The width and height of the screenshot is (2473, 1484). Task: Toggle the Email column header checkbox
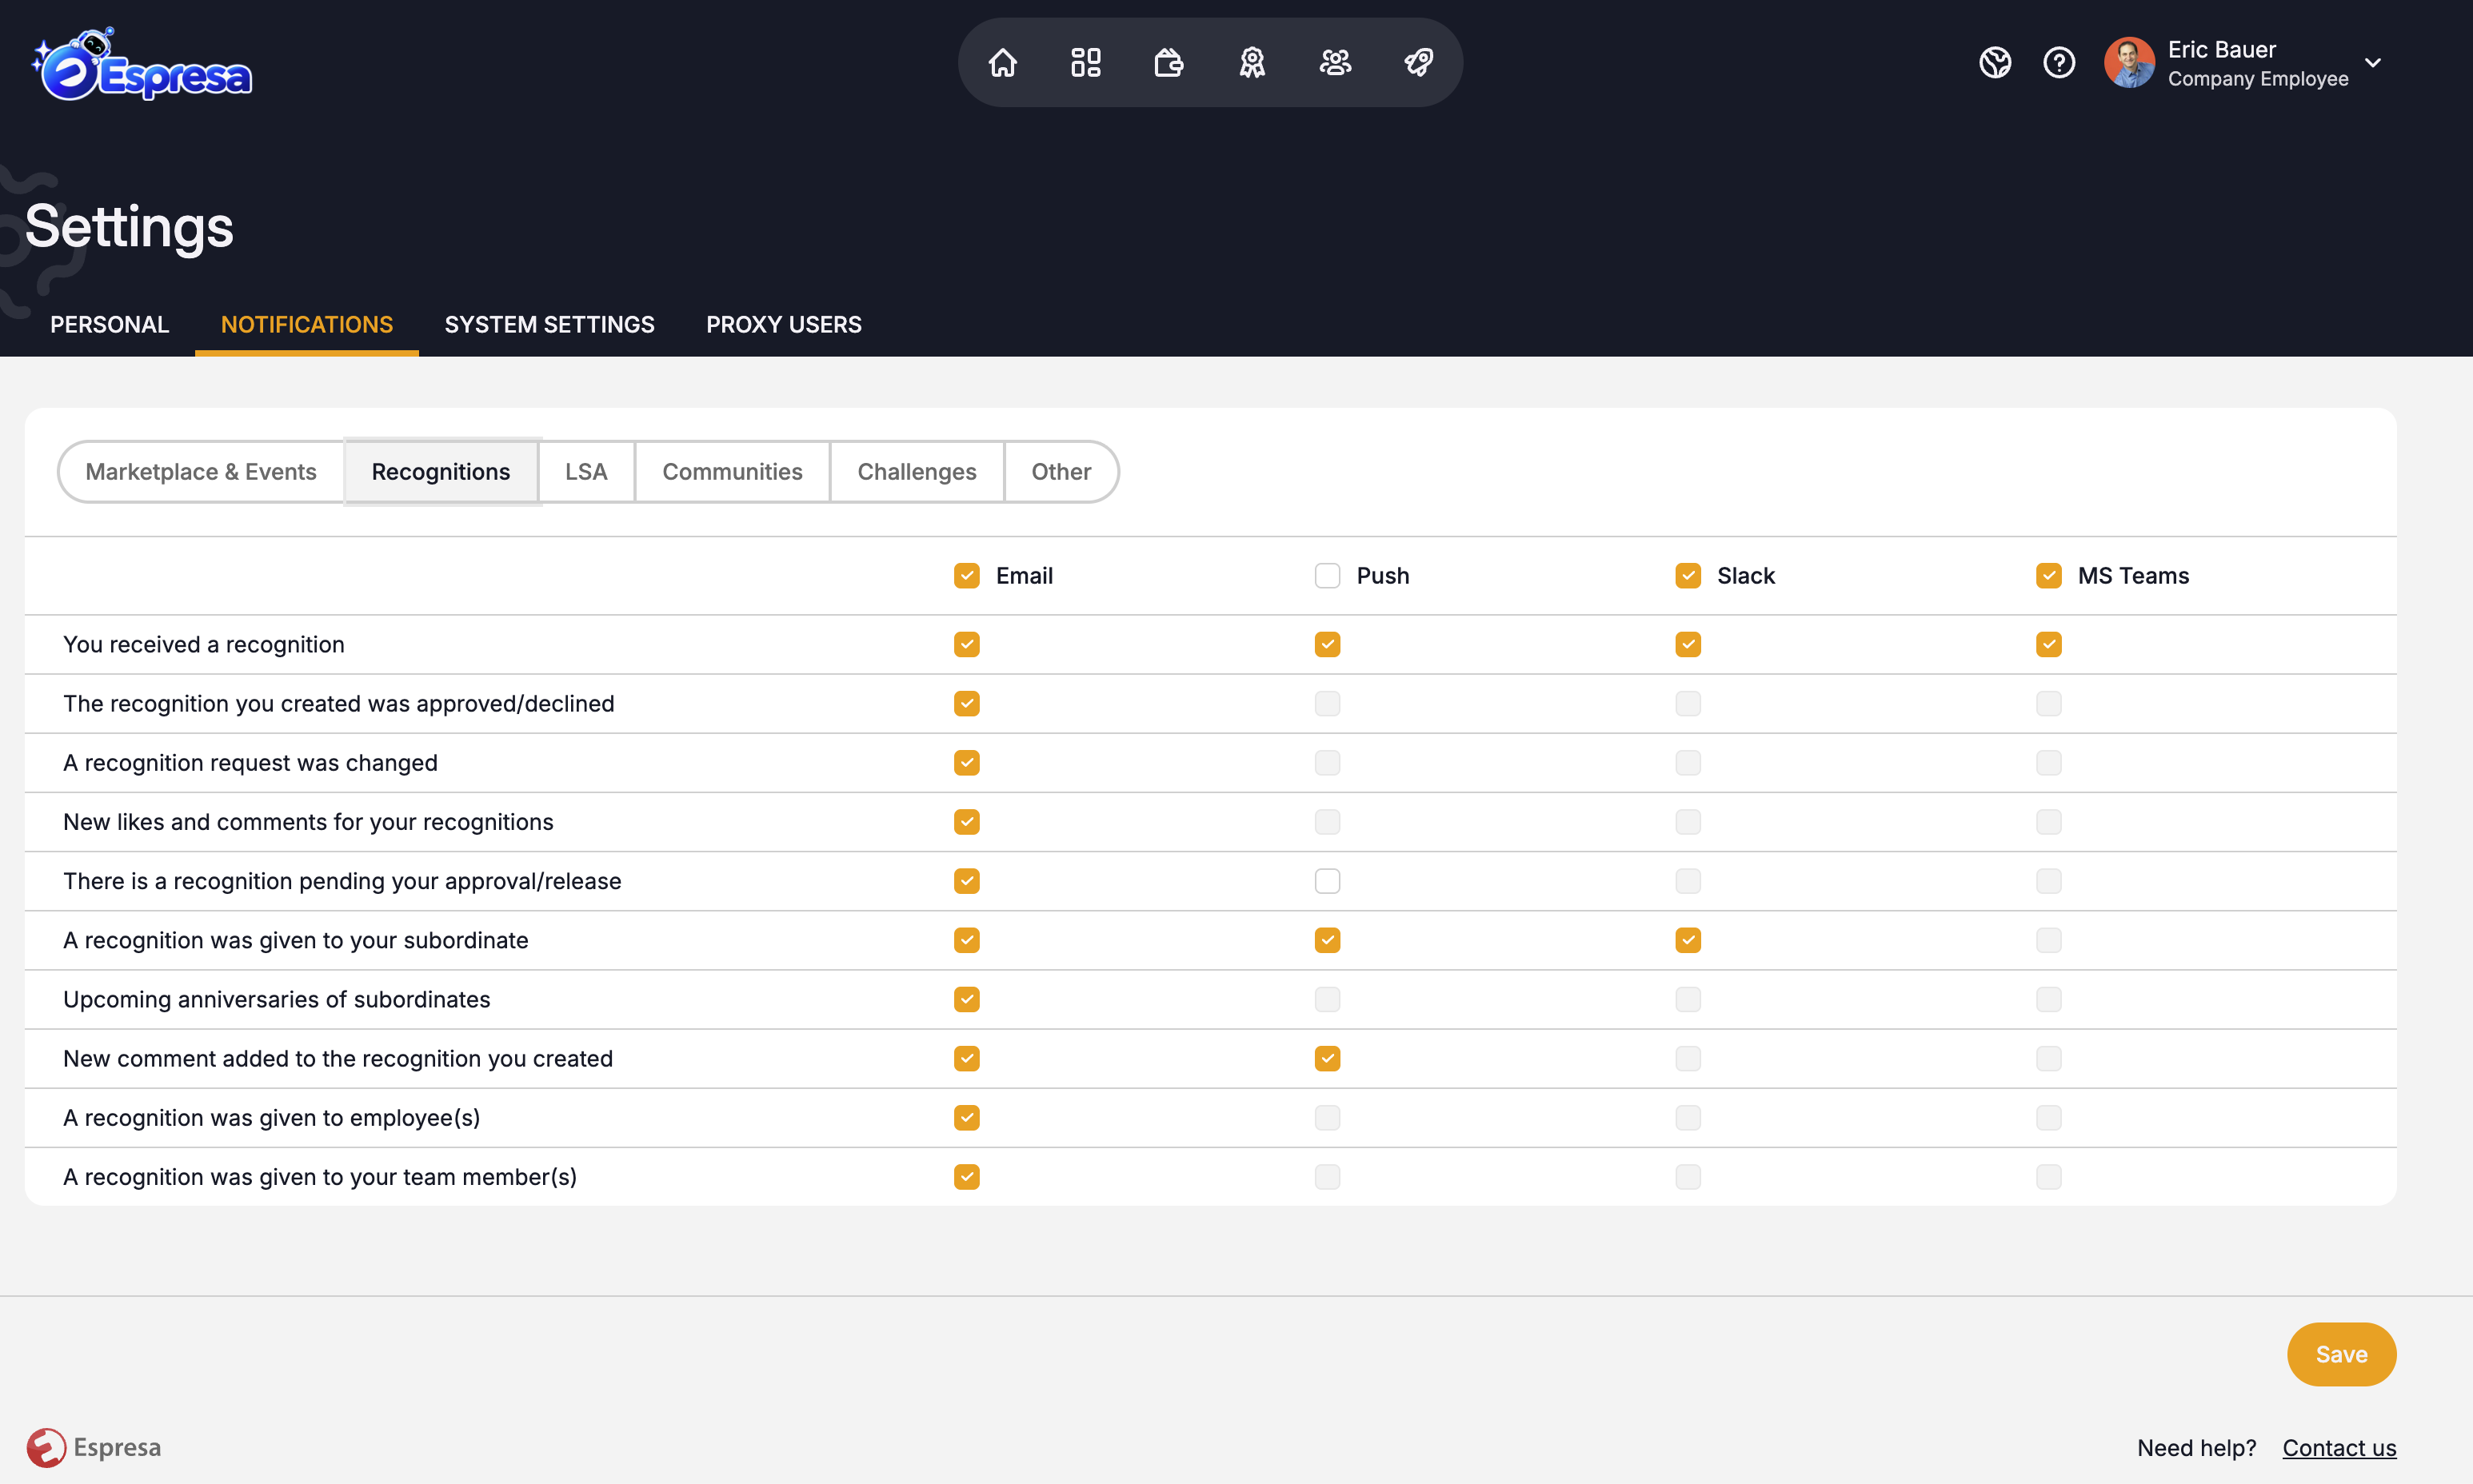point(966,575)
